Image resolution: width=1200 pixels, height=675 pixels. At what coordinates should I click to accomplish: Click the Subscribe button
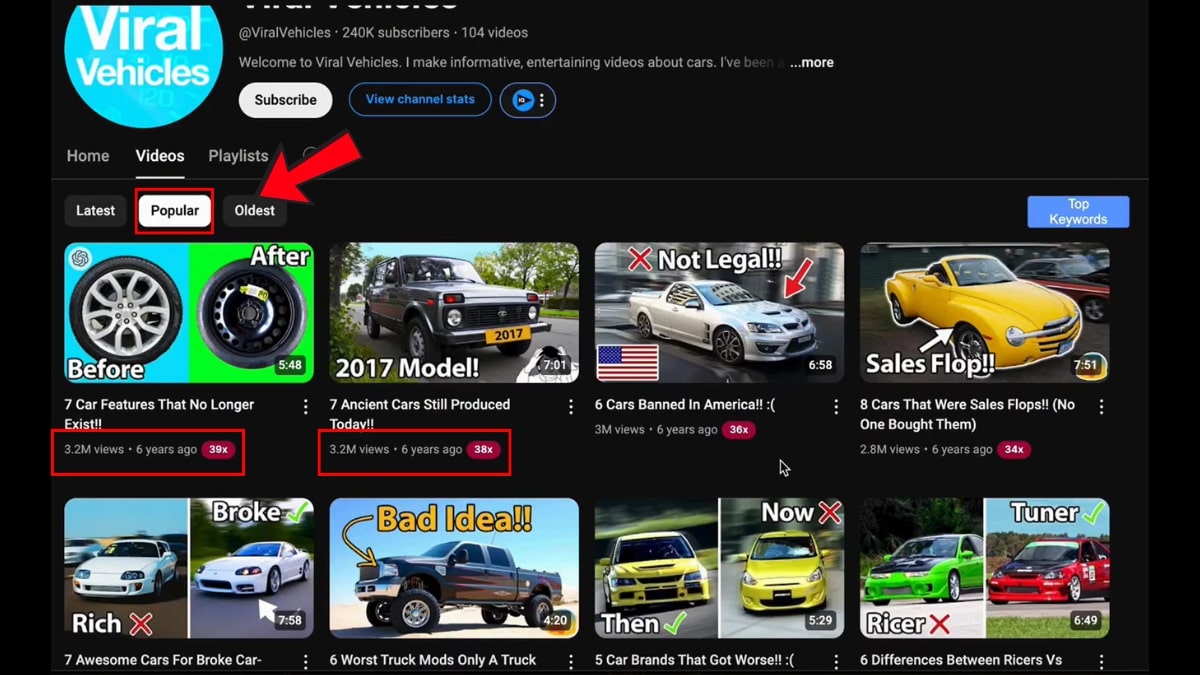pyautogui.click(x=285, y=100)
